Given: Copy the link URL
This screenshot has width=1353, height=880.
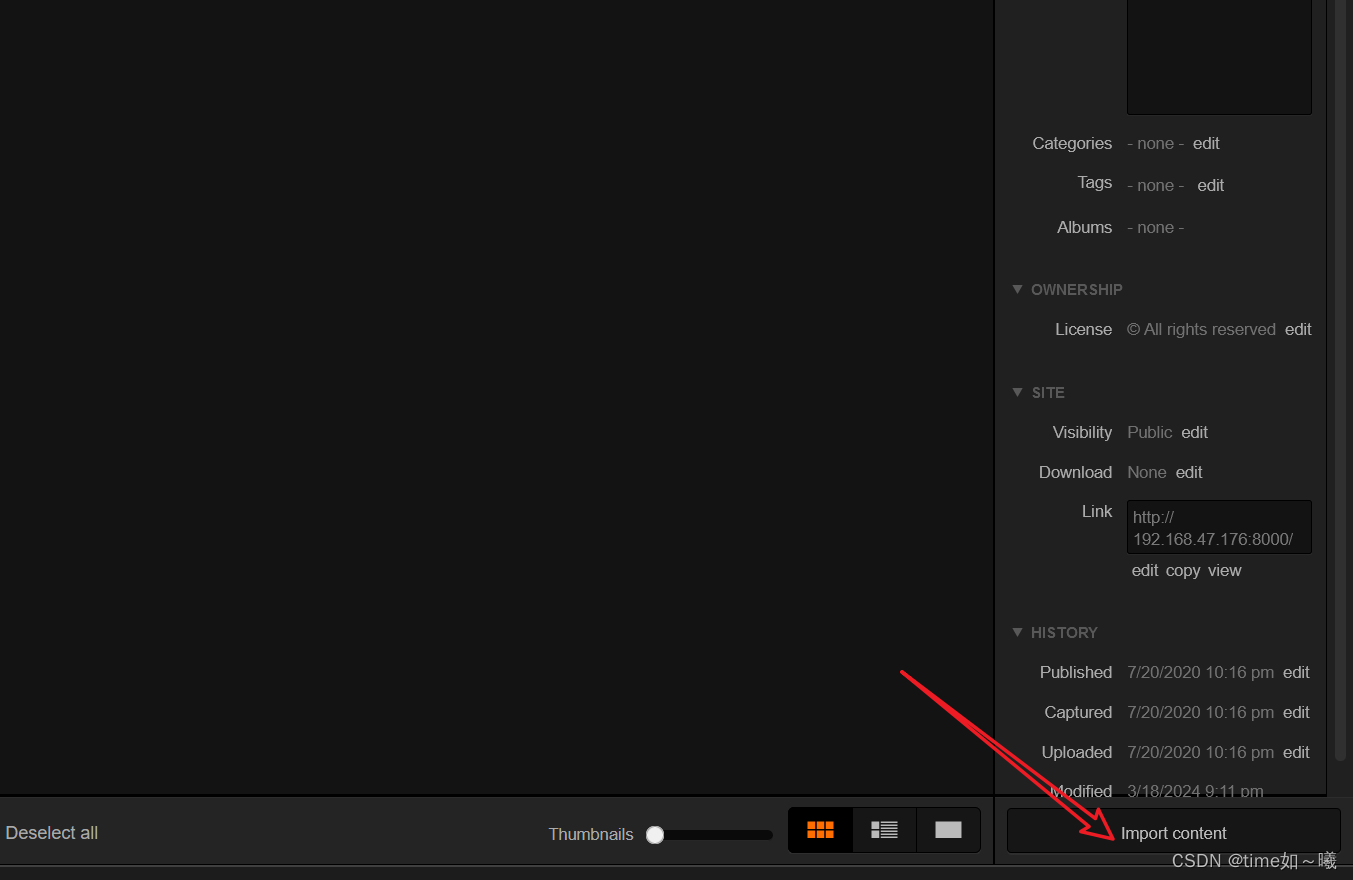Looking at the screenshot, I should coord(1183,570).
